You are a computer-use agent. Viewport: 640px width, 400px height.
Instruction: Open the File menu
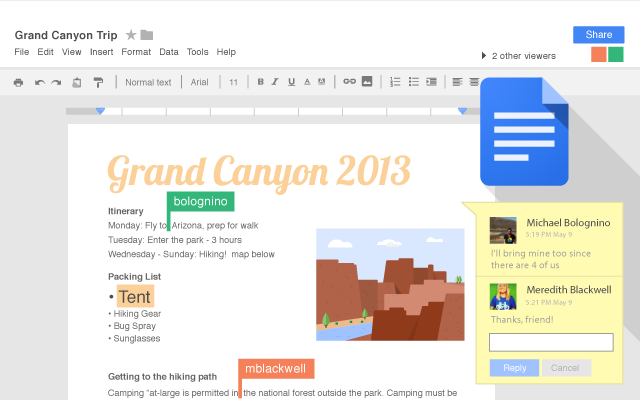(x=22, y=52)
